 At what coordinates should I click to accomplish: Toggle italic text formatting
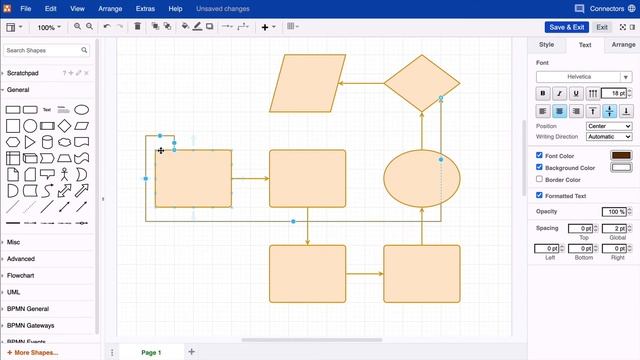[x=559, y=93]
